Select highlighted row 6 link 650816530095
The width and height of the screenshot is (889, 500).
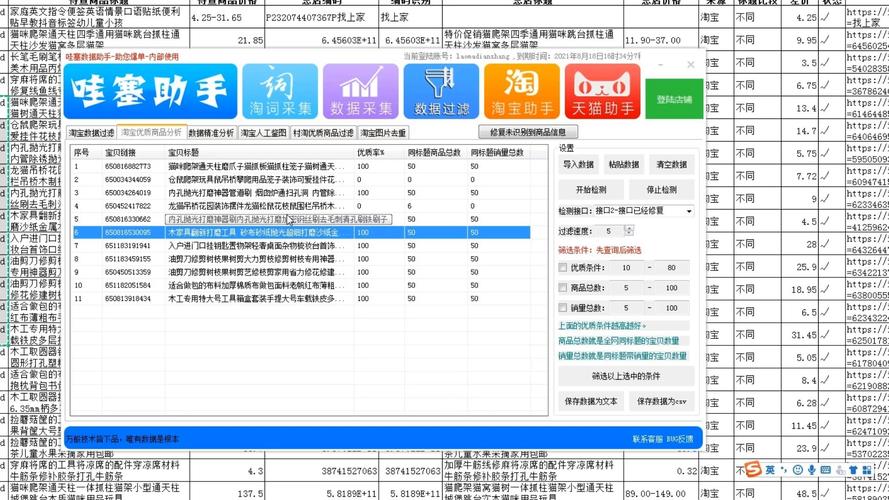(x=302, y=232)
